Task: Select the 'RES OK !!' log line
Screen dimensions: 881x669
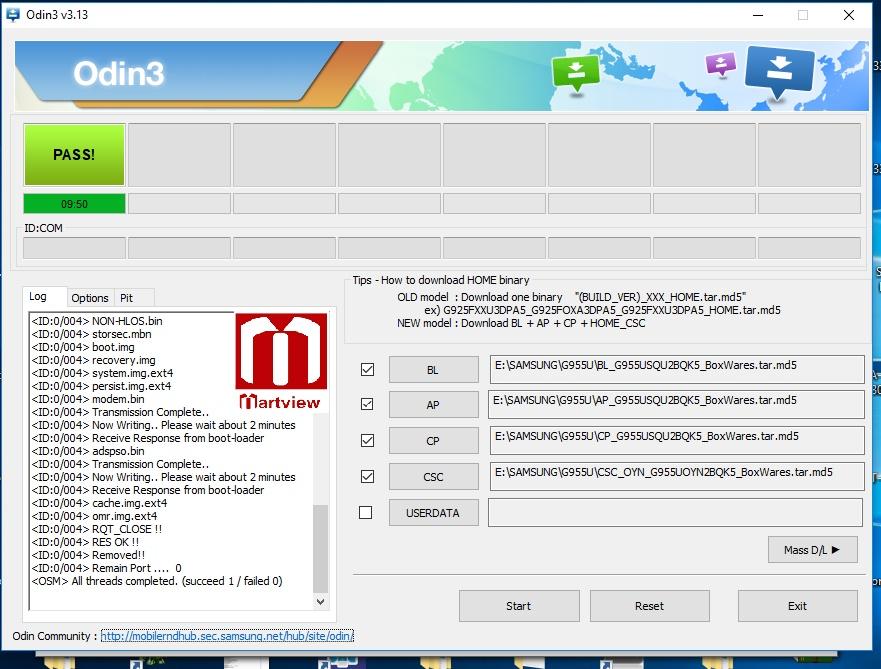Action: point(85,542)
